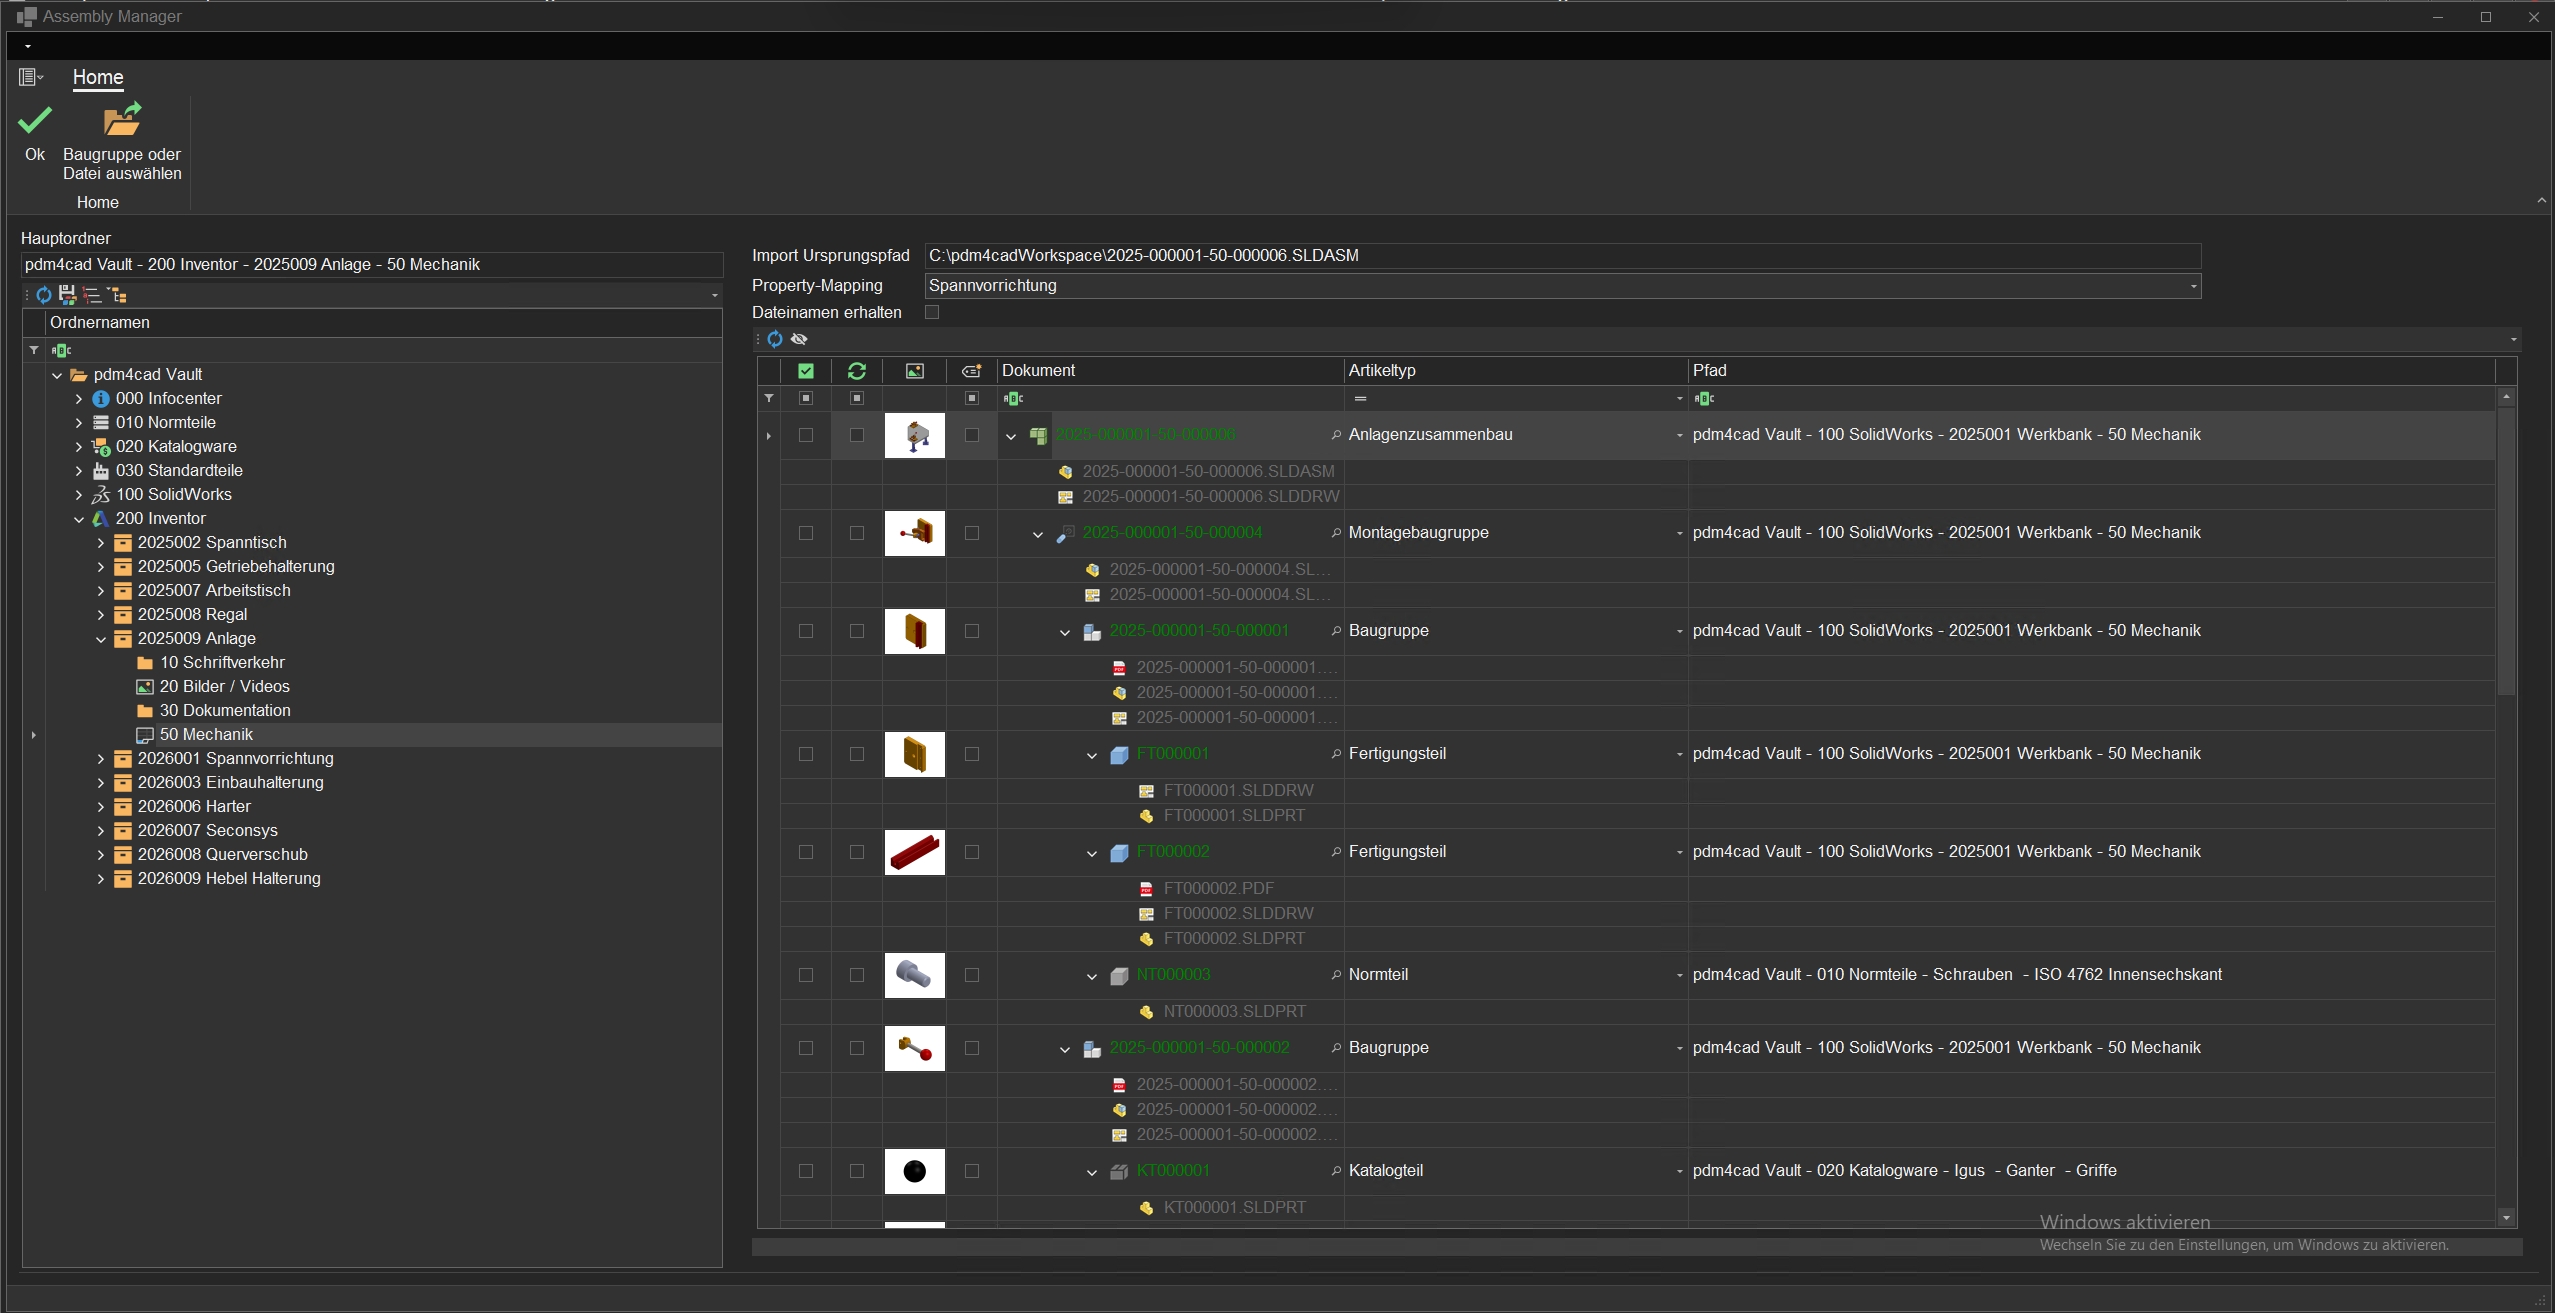Click the Ok button
The image size is (2555, 1313).
click(x=35, y=132)
